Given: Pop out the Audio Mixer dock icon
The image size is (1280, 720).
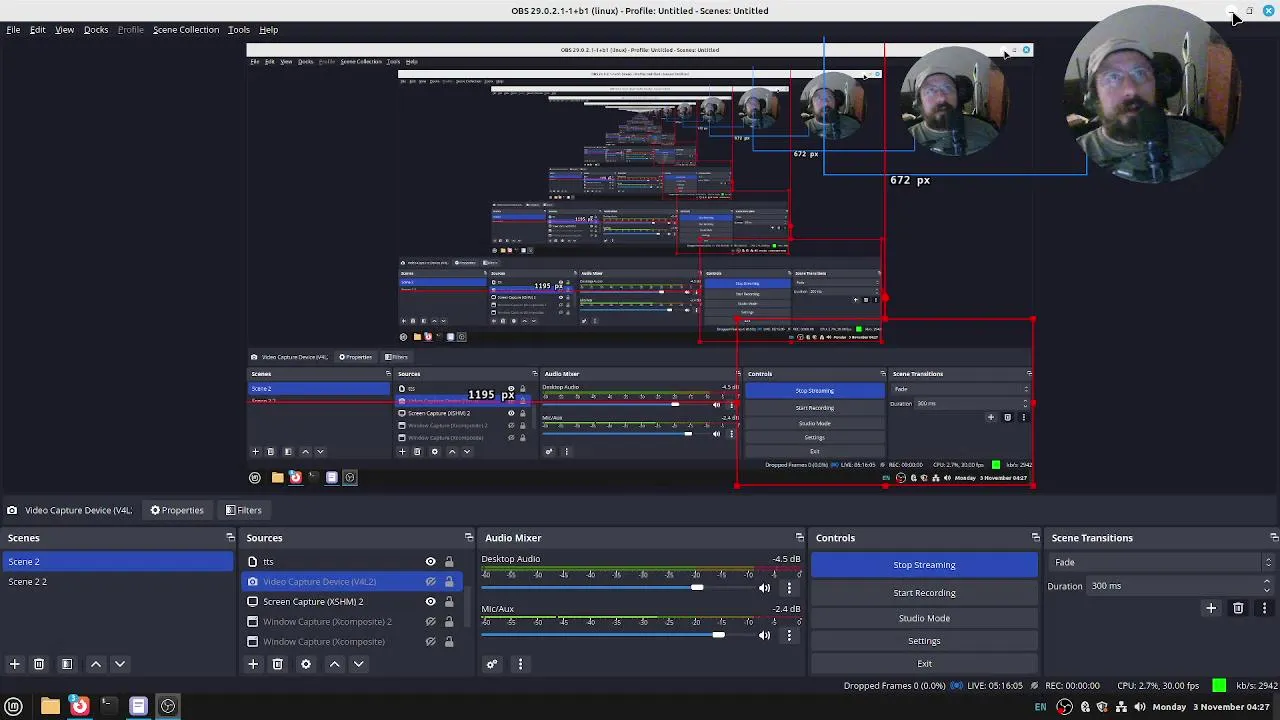Looking at the screenshot, I should (799, 538).
